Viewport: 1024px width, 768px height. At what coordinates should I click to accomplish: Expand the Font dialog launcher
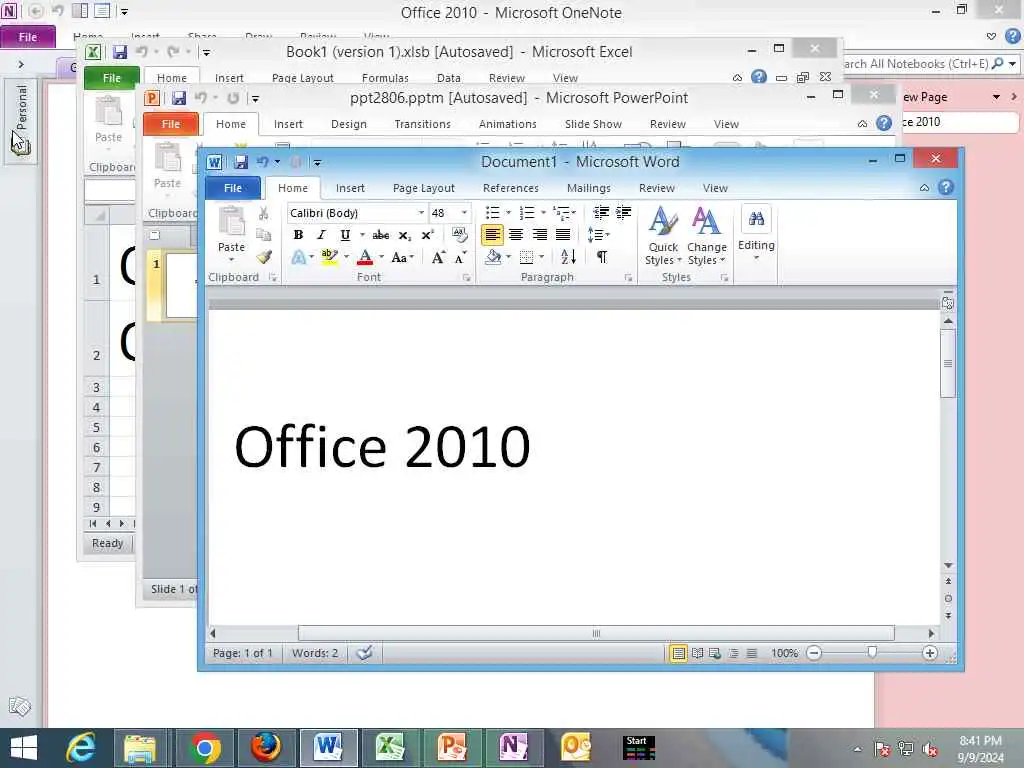tap(466, 278)
